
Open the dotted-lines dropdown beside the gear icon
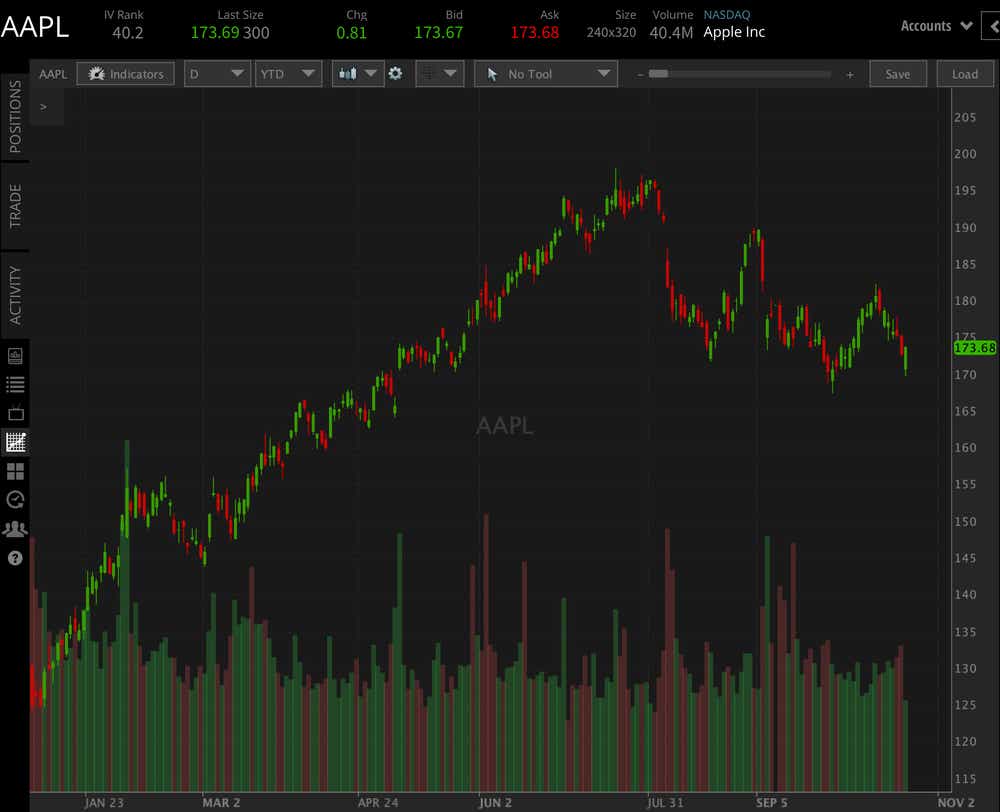pyautogui.click(x=439, y=74)
